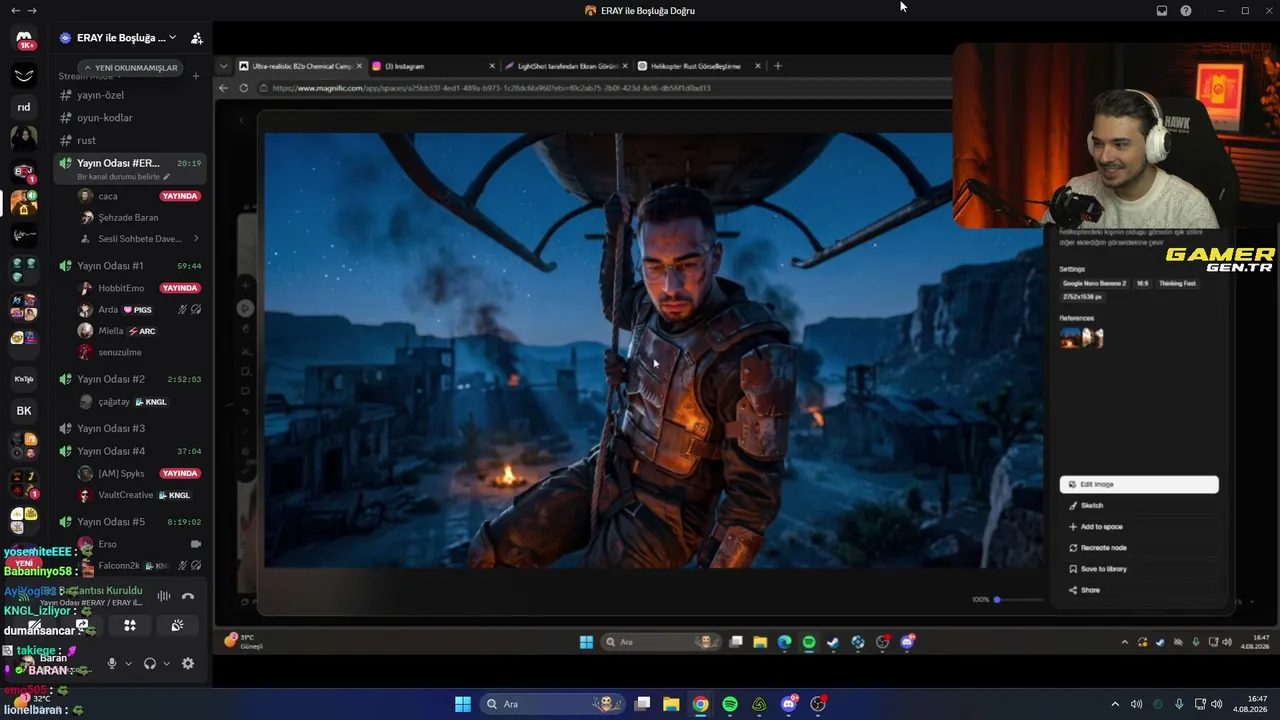Viewport: 1280px width, 720px height.
Task: Expand the ERAY ile Boşluğa server menu
Action: pyautogui.click(x=172, y=38)
